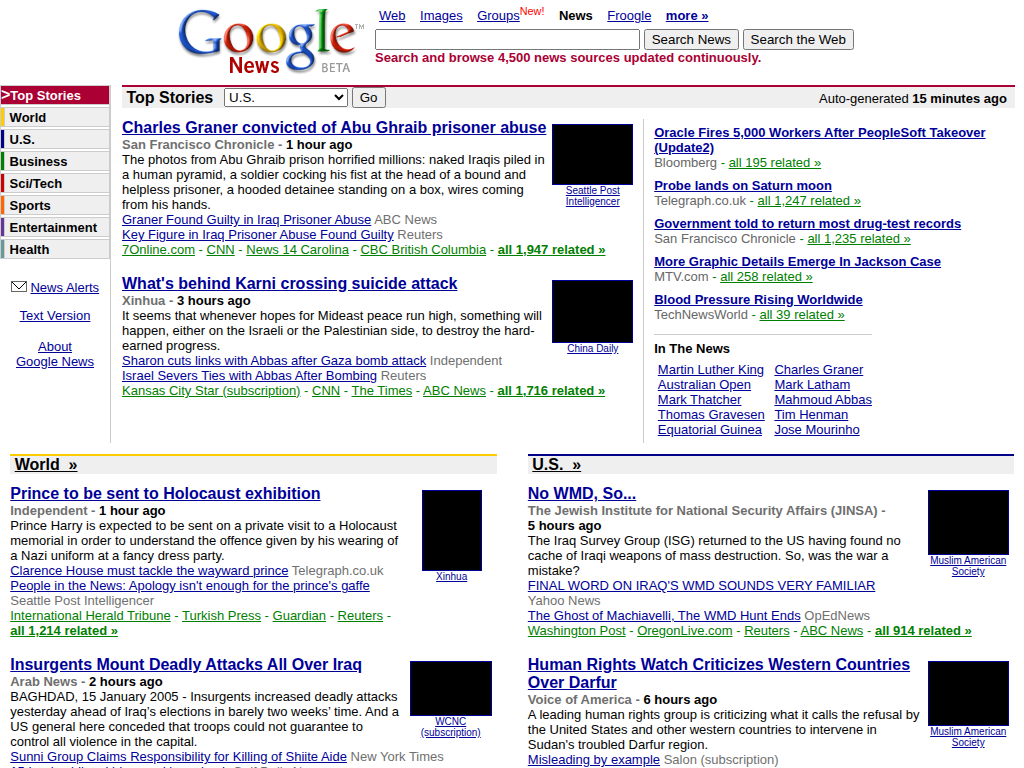Image resolution: width=1024 pixels, height=768 pixels.
Task: Open Government told to return drug-test records
Action: pos(807,223)
